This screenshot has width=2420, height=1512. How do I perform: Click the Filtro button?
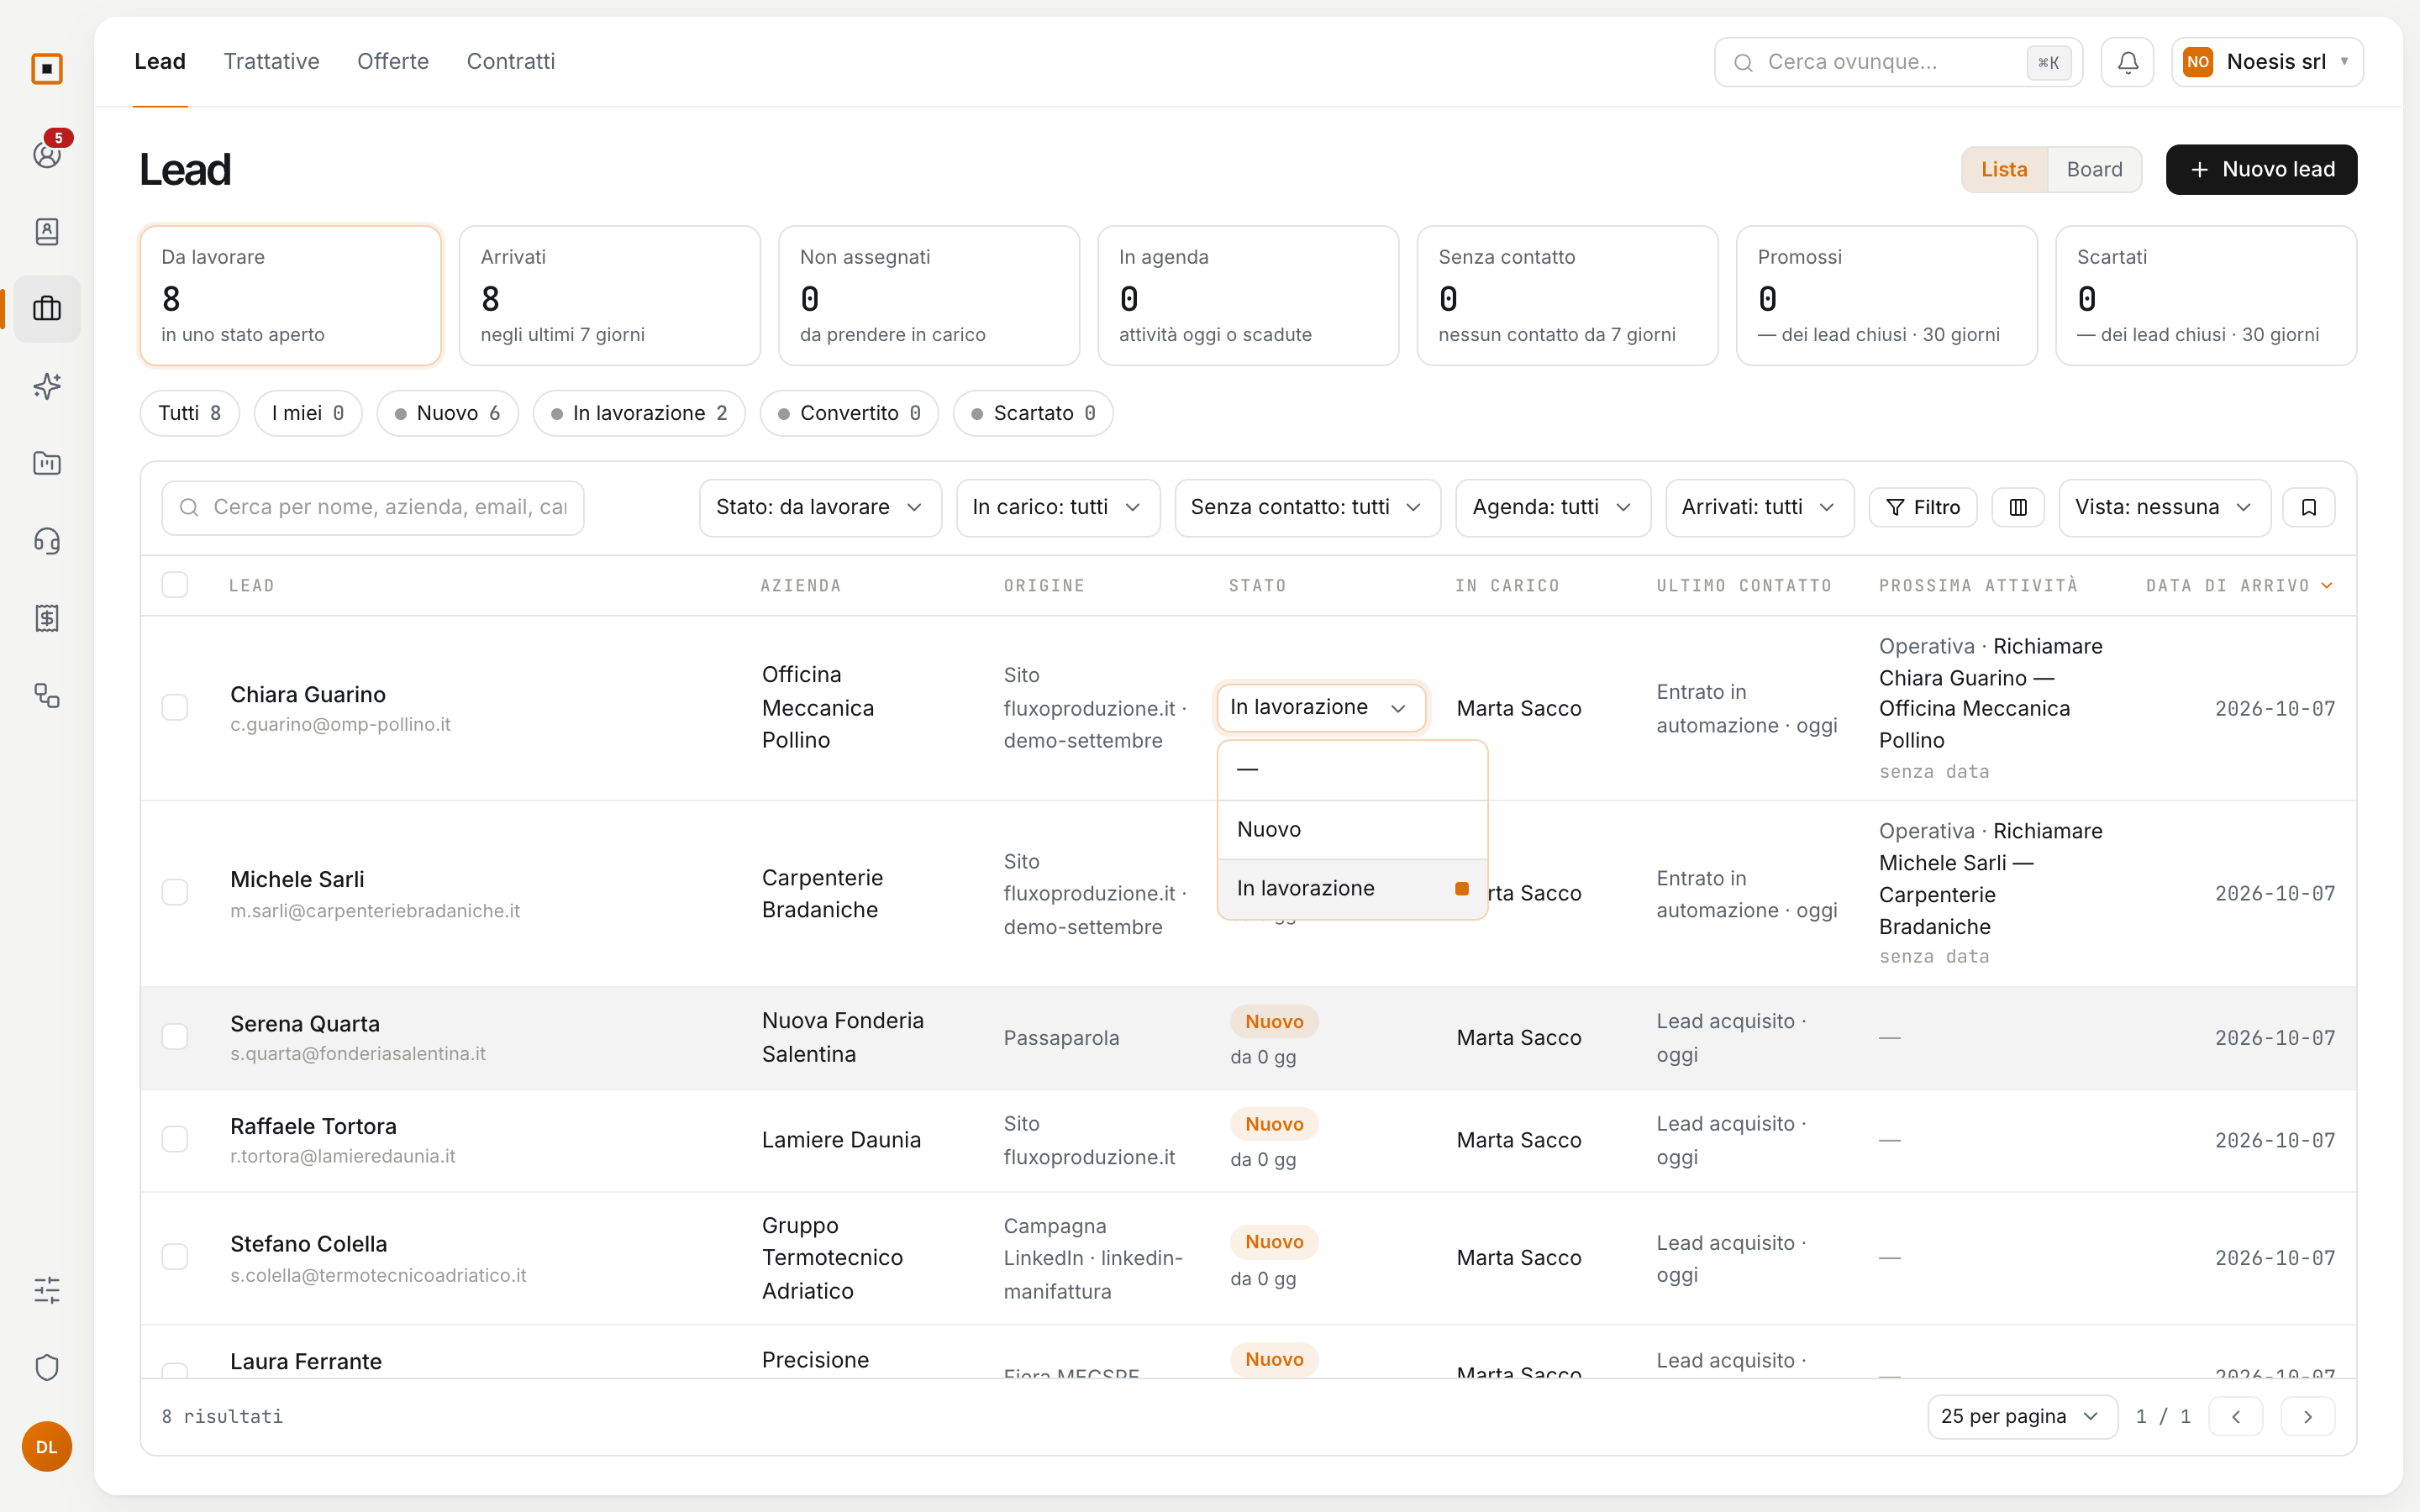click(1922, 507)
